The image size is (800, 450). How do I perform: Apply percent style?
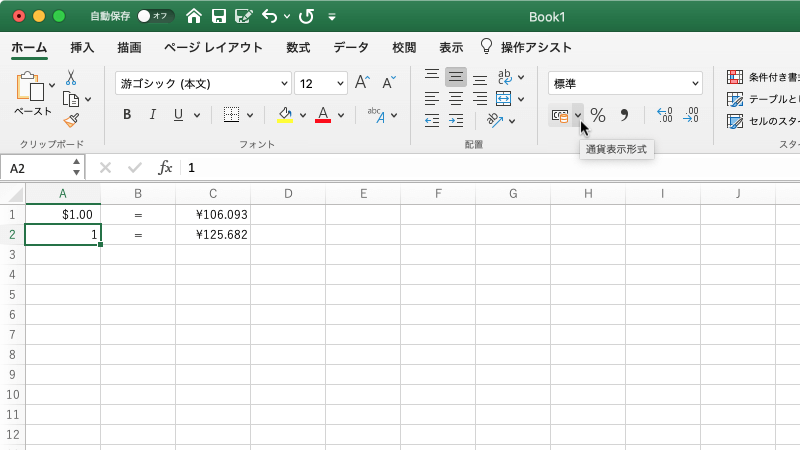598,115
